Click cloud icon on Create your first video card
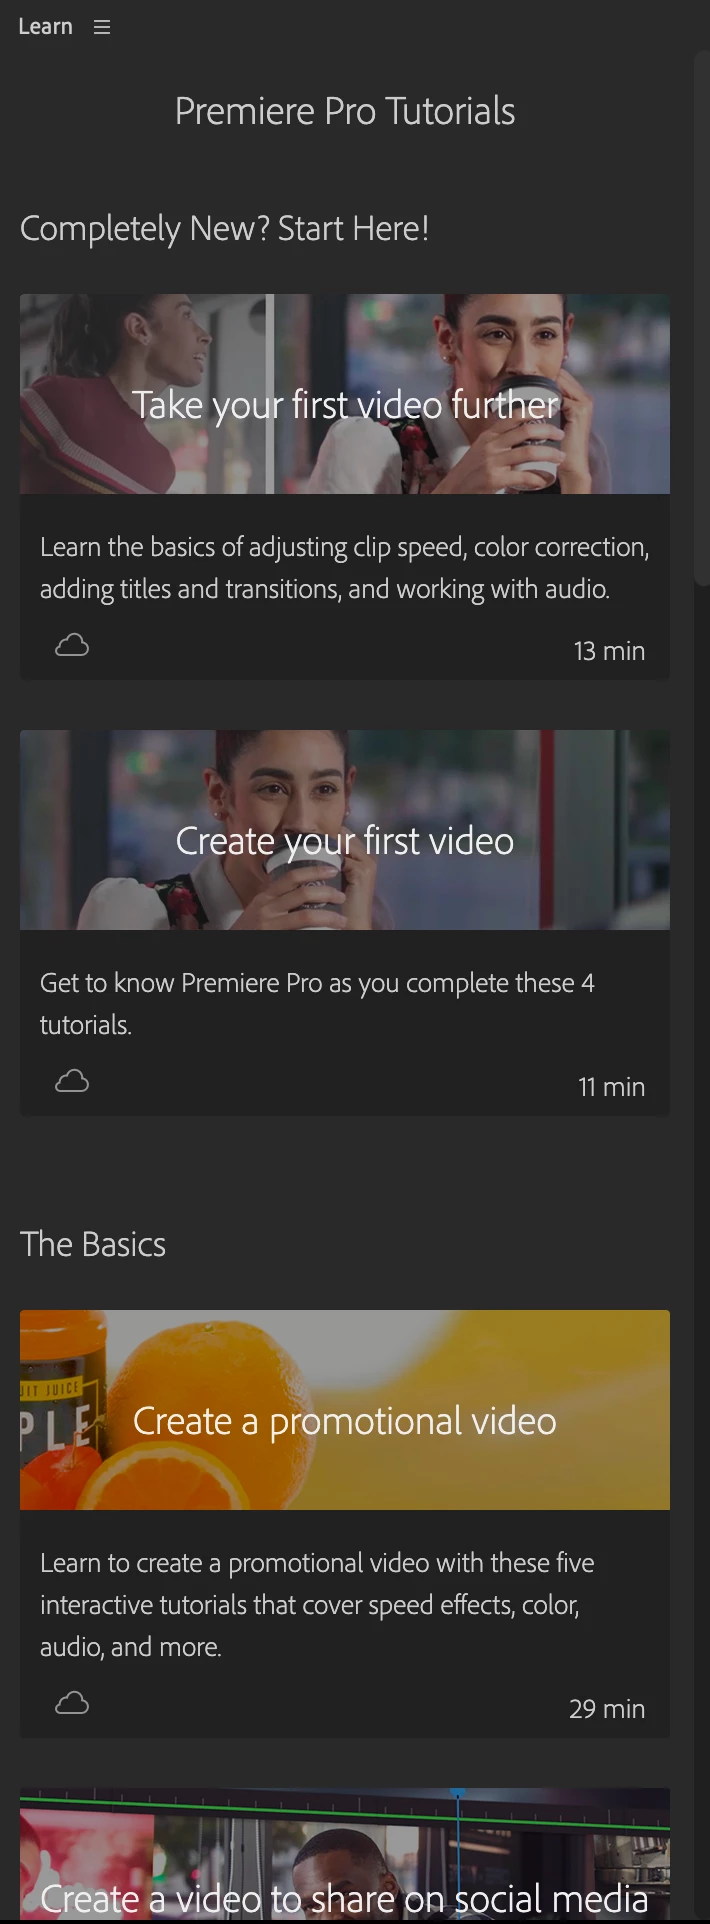This screenshot has height=1924, width=710. tap(72, 1081)
